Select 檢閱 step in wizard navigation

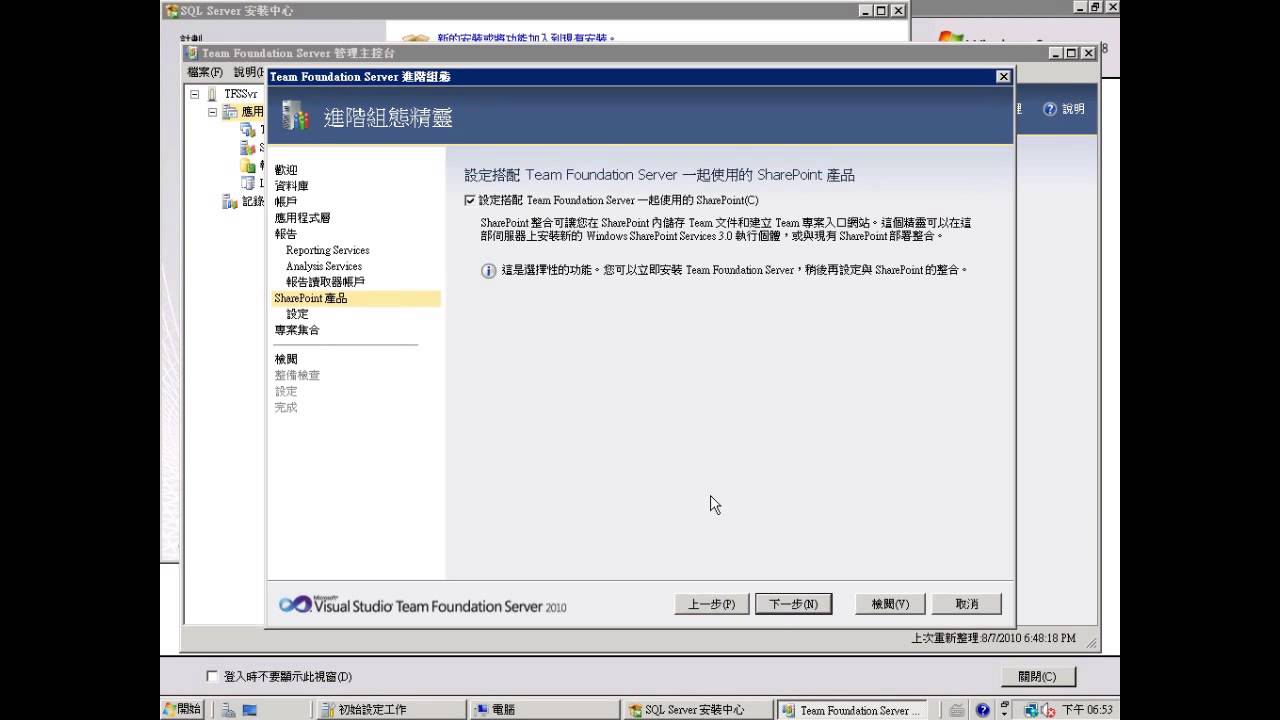point(286,359)
